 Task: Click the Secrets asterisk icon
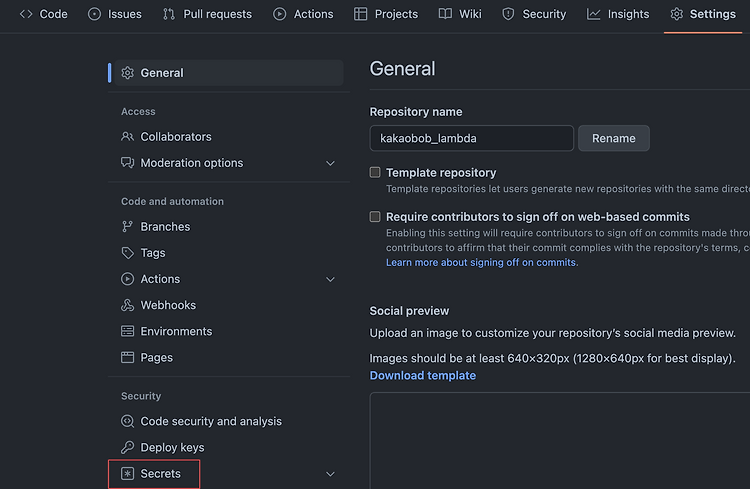[x=127, y=474]
